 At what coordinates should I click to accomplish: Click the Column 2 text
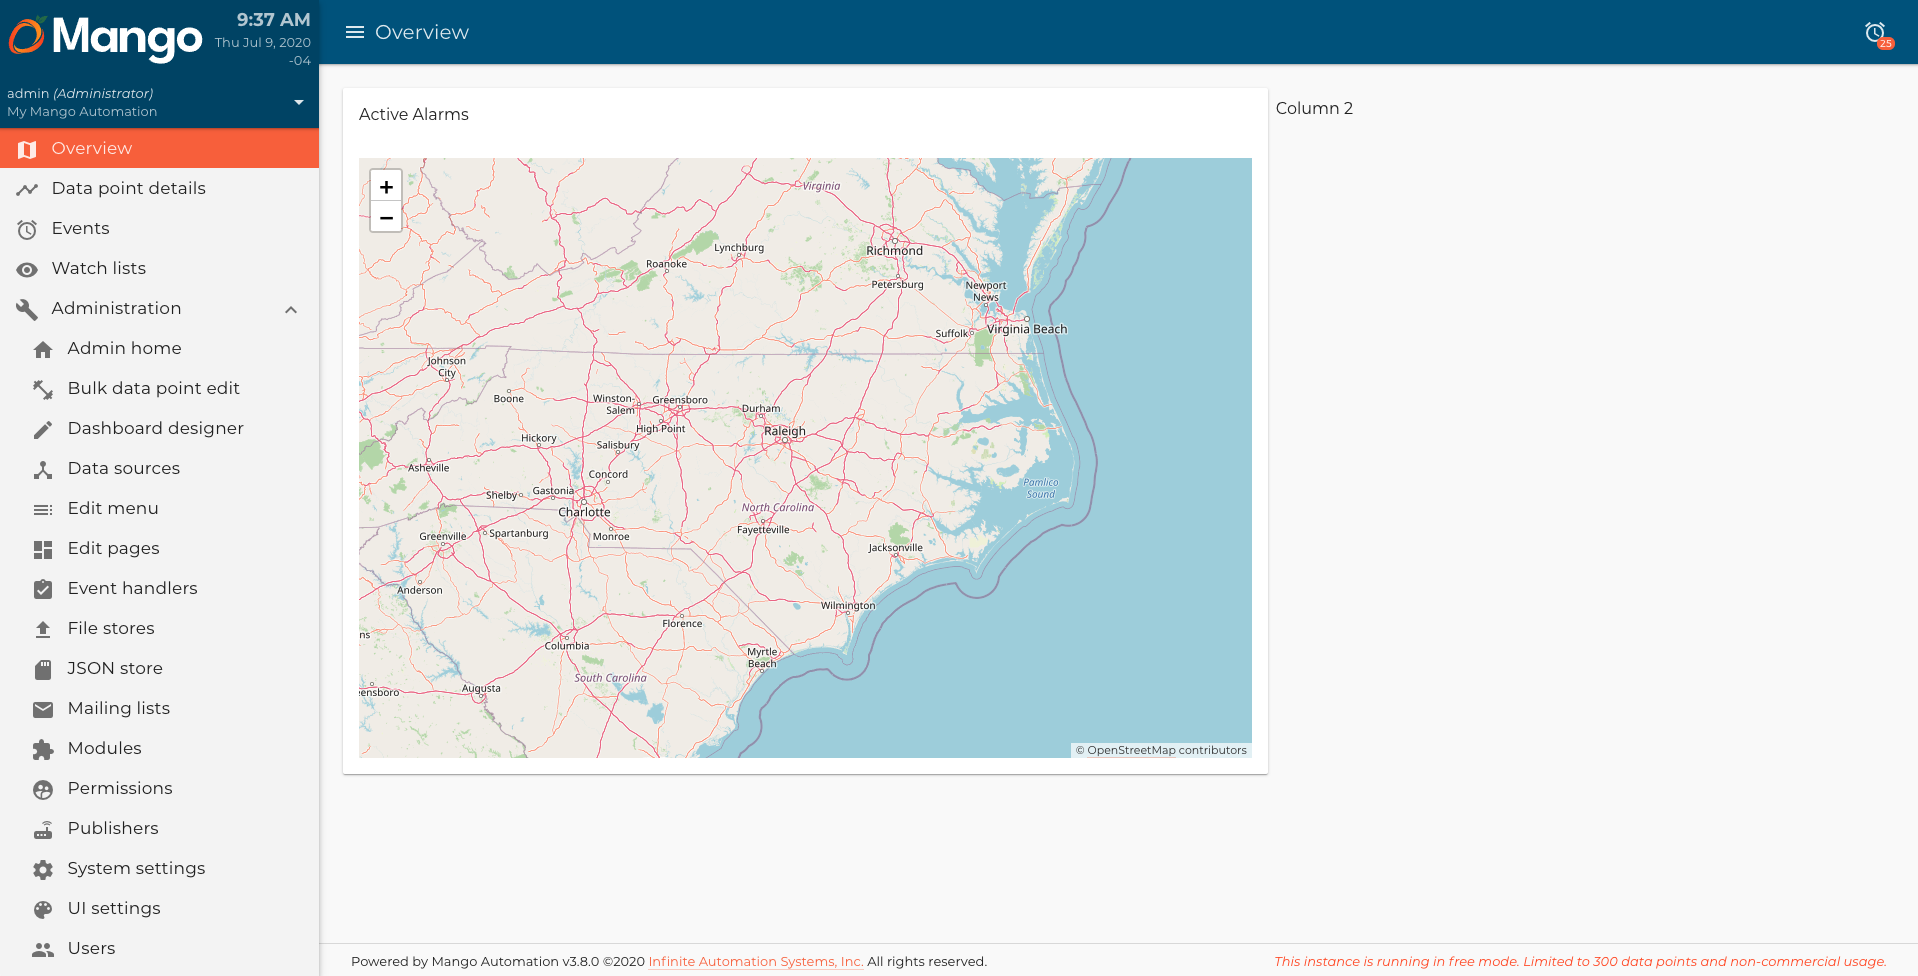tap(1314, 108)
